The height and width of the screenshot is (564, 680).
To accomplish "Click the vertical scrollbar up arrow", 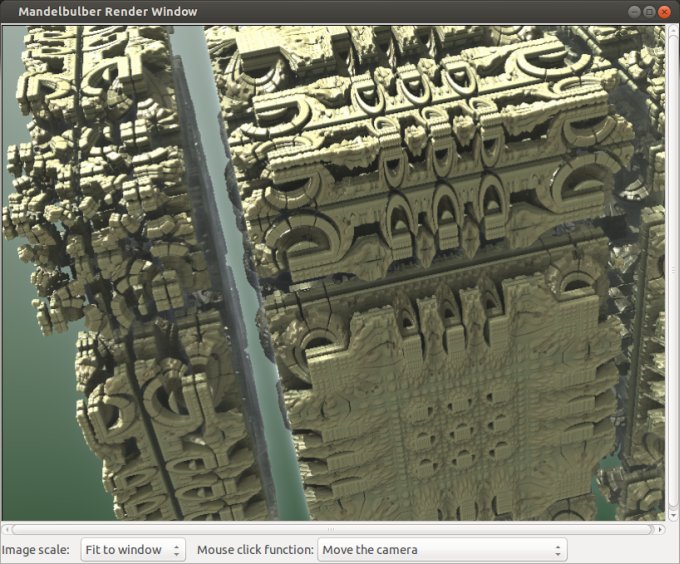I will (672, 31).
